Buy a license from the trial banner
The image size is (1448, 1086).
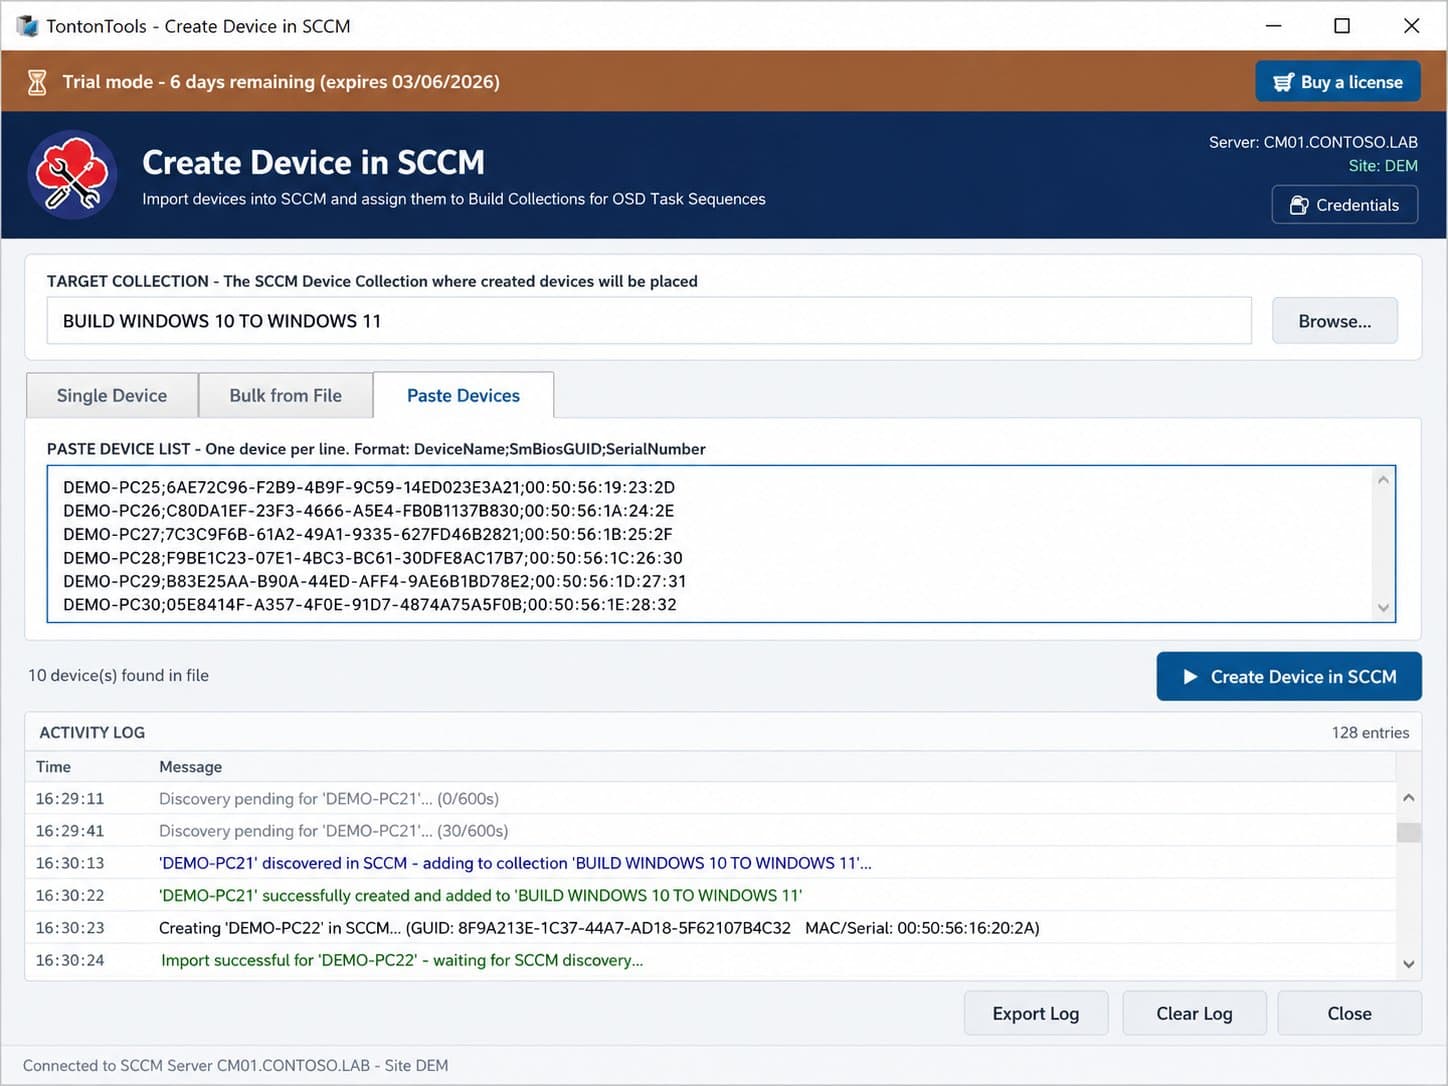tap(1338, 82)
